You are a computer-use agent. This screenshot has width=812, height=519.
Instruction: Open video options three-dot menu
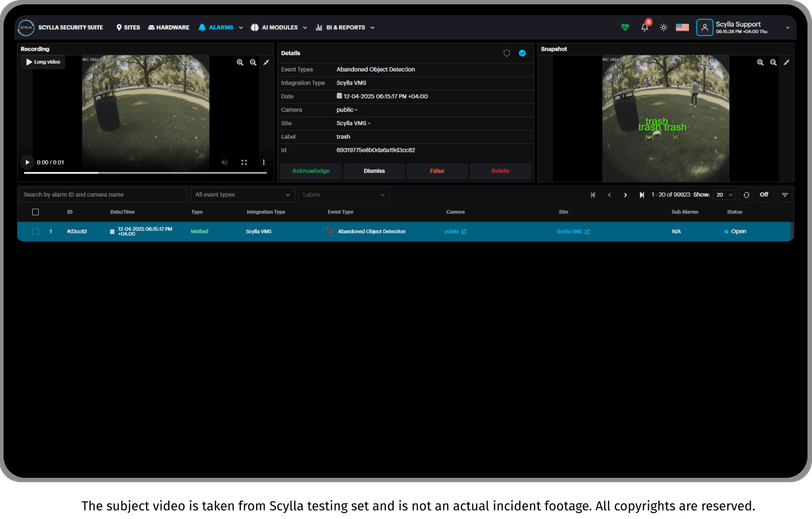pos(264,162)
